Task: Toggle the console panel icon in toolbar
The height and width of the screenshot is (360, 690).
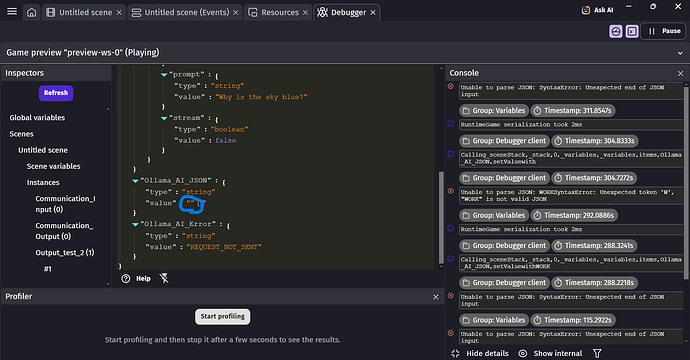Action: point(632,31)
